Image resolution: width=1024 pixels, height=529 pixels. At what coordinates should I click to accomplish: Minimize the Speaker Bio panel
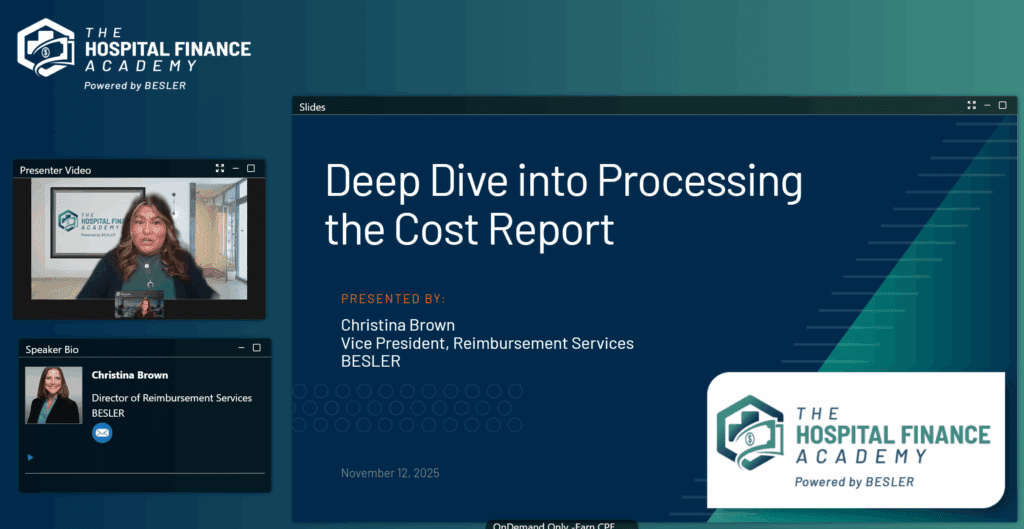[241, 348]
